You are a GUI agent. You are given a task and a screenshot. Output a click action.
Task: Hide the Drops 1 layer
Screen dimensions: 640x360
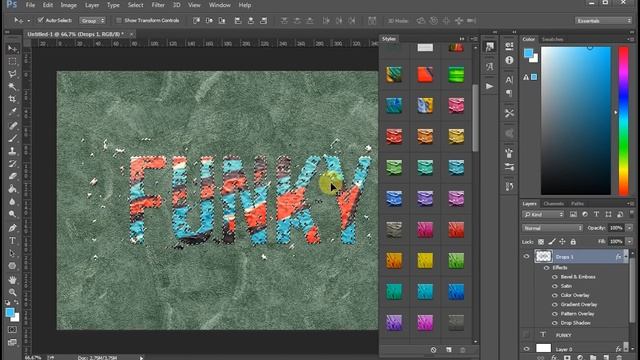(526, 257)
